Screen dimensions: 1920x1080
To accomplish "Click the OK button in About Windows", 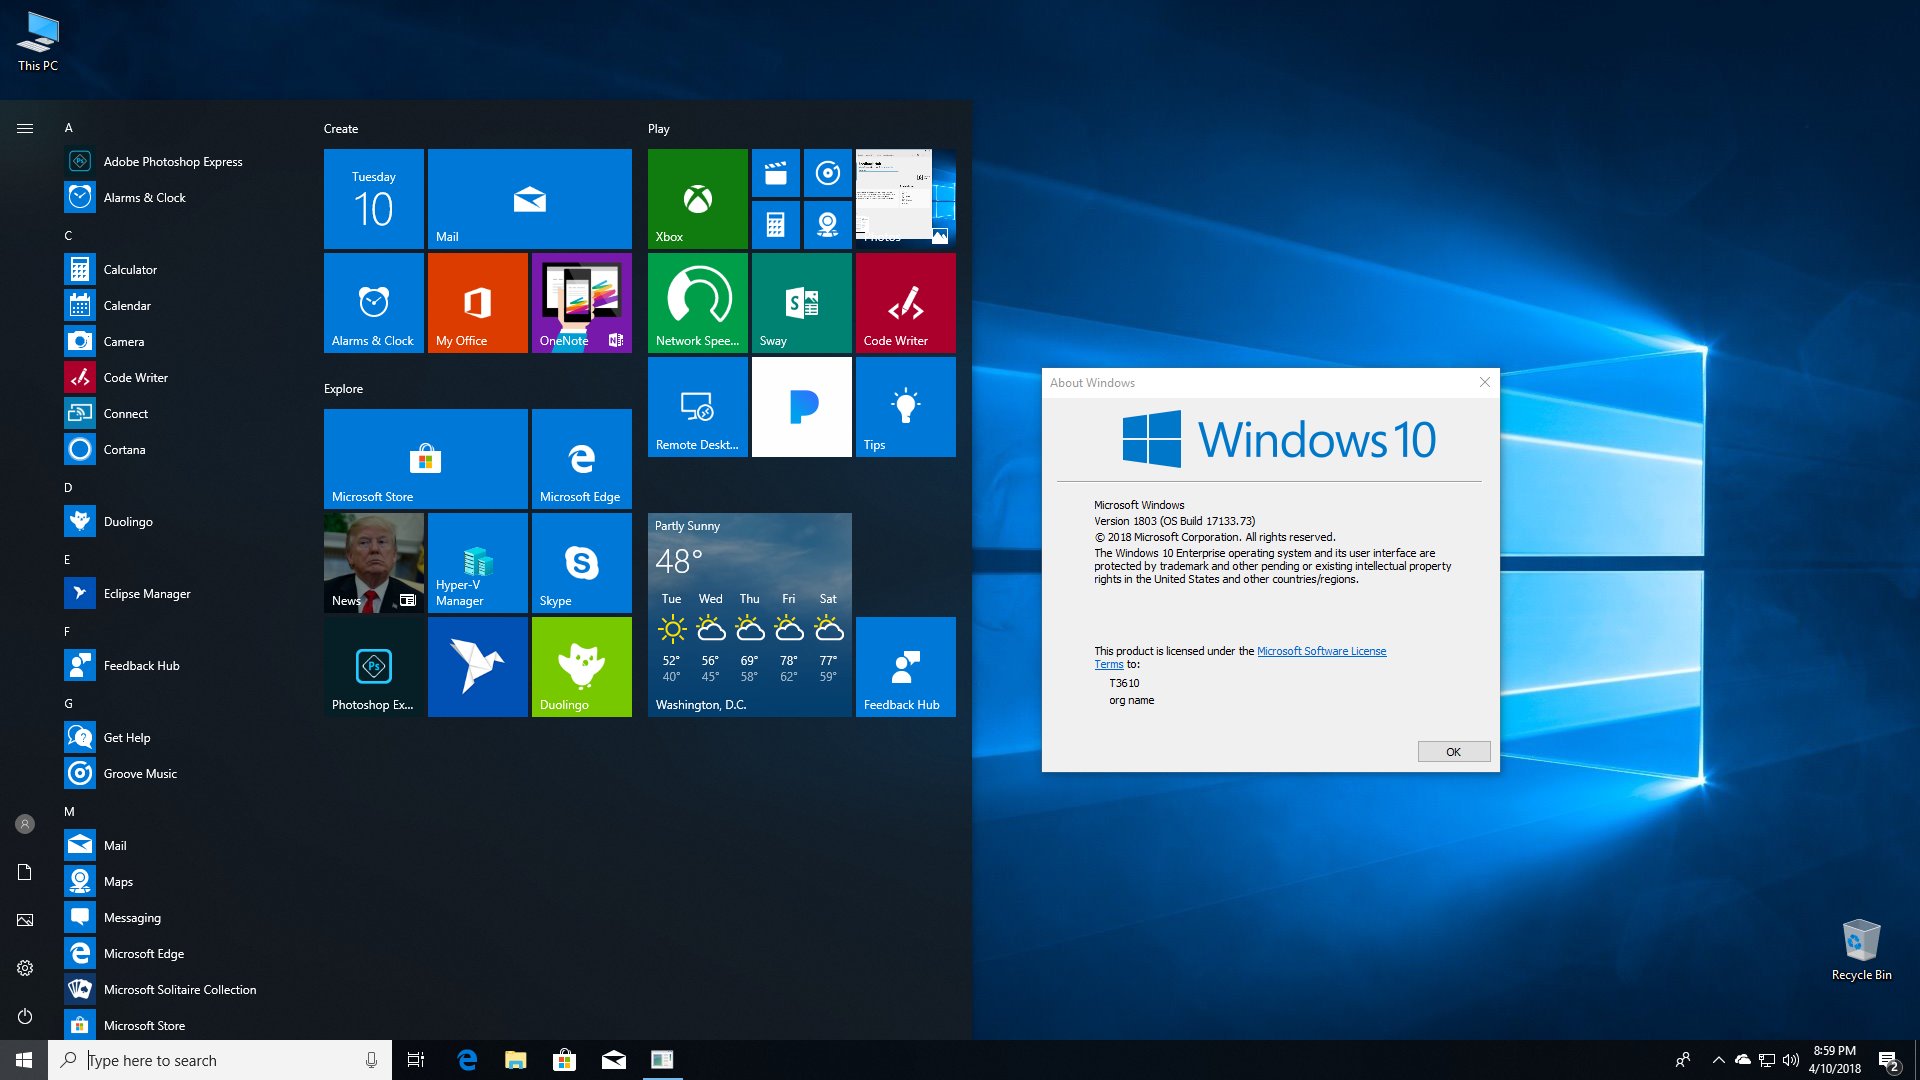I will [1454, 752].
